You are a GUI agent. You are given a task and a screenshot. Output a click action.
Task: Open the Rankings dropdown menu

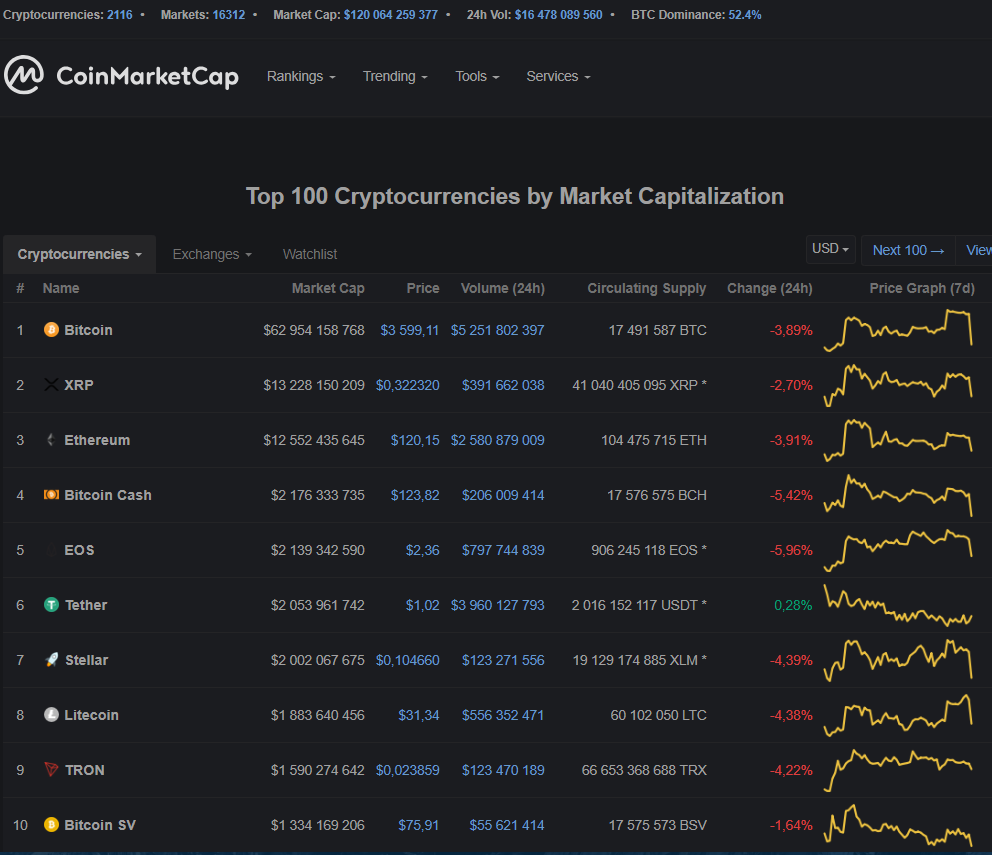click(x=301, y=76)
